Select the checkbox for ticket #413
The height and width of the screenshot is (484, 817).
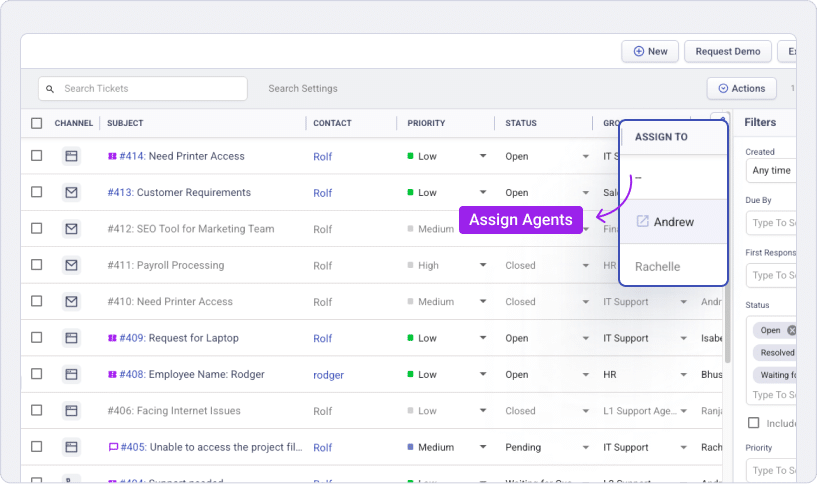pos(36,192)
